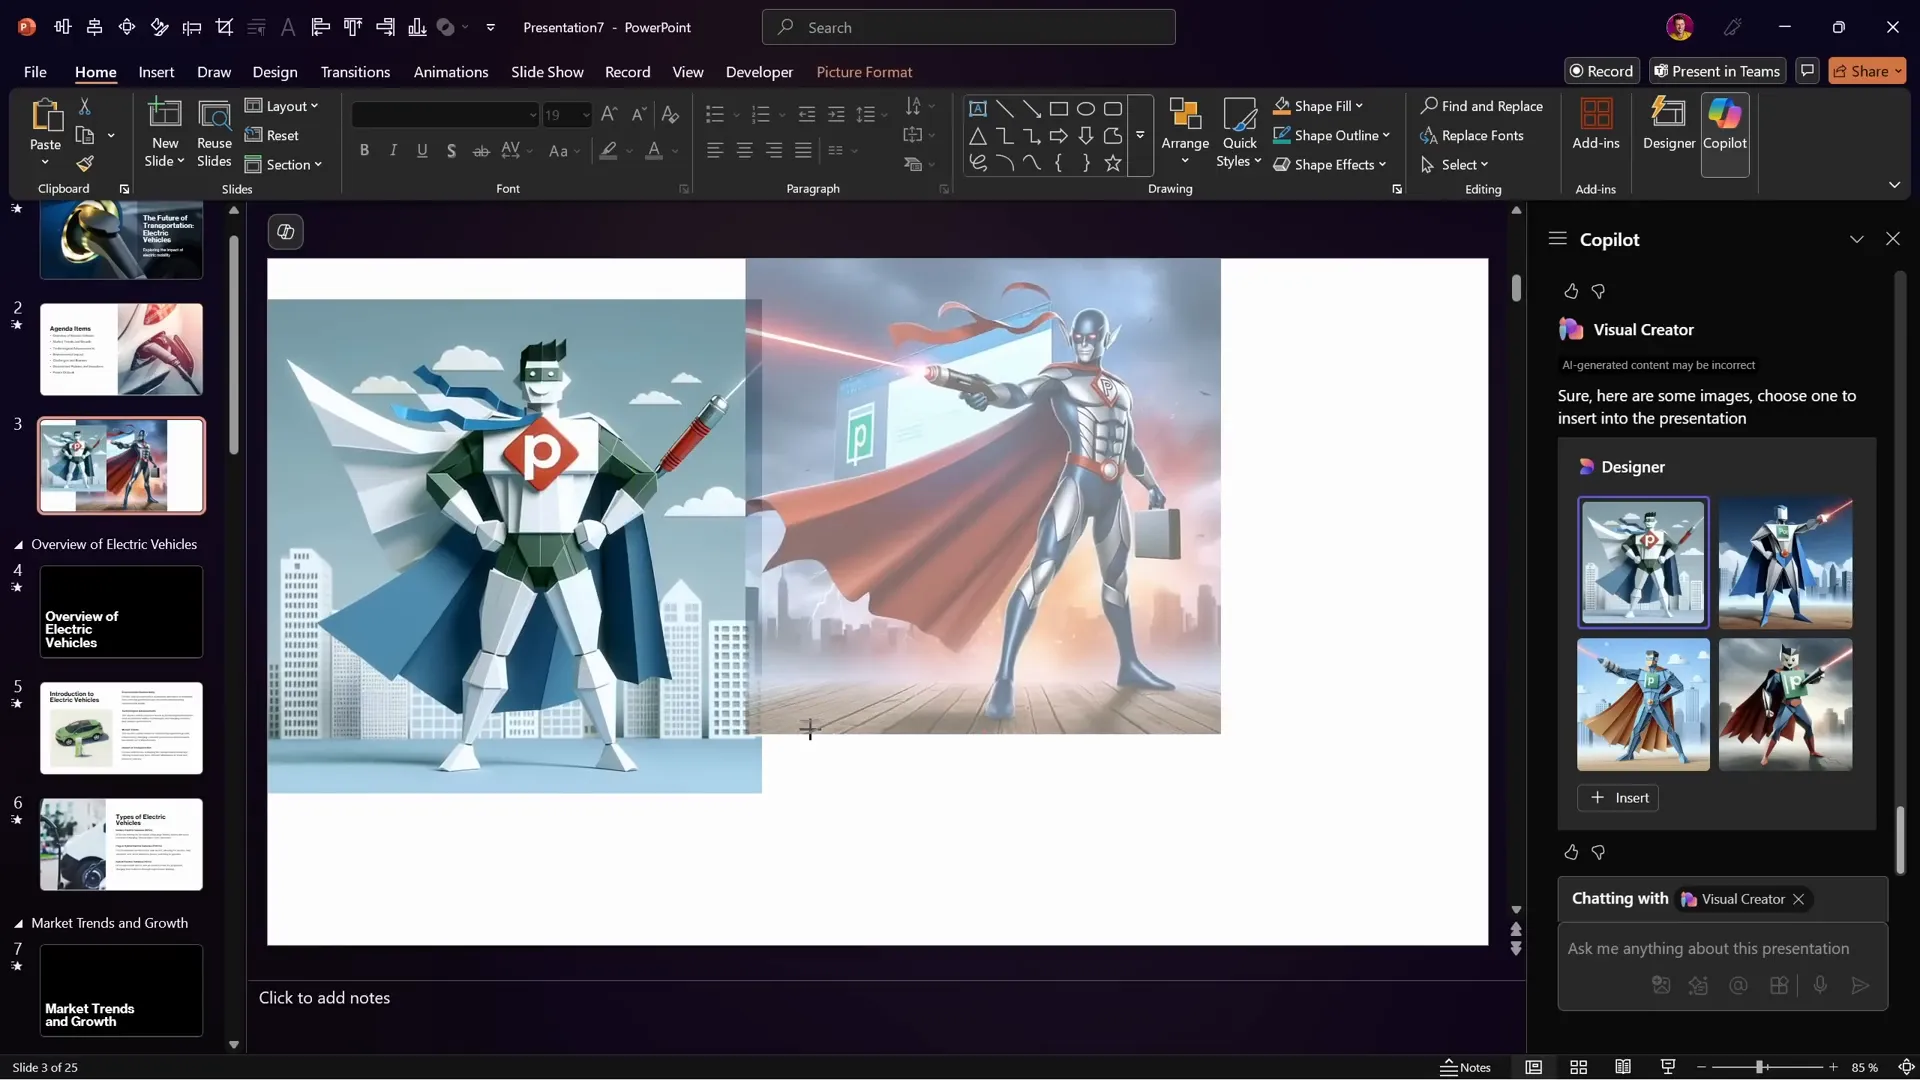This screenshot has height=1080, width=1920.
Task: Switch to Reading View
Action: 1623,1067
